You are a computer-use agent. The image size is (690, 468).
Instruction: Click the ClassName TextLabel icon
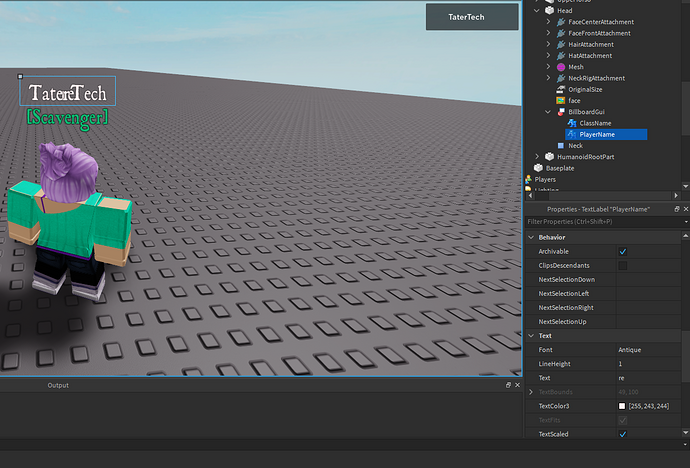pyautogui.click(x=571, y=123)
